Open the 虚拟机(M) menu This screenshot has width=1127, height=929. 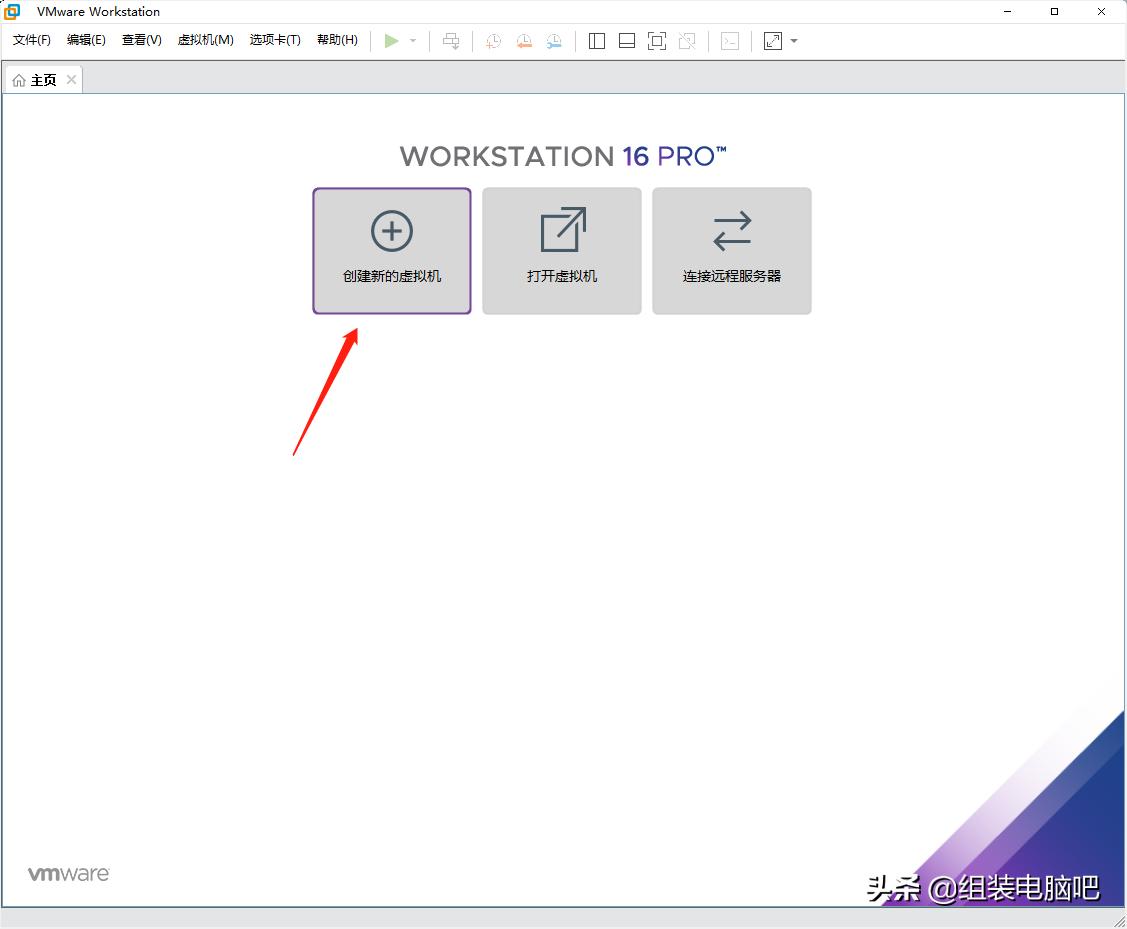[206, 40]
